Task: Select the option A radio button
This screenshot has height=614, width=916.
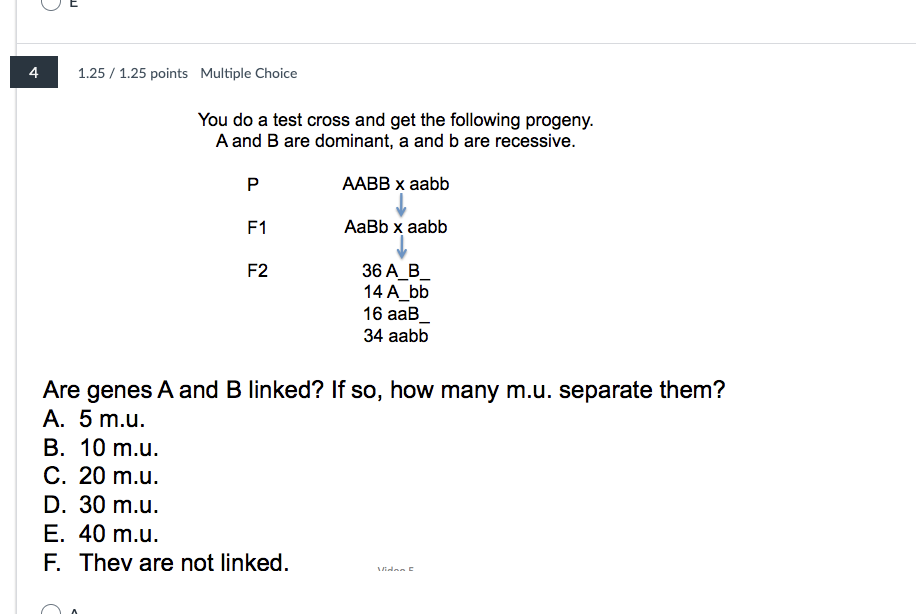Action: pos(51,610)
